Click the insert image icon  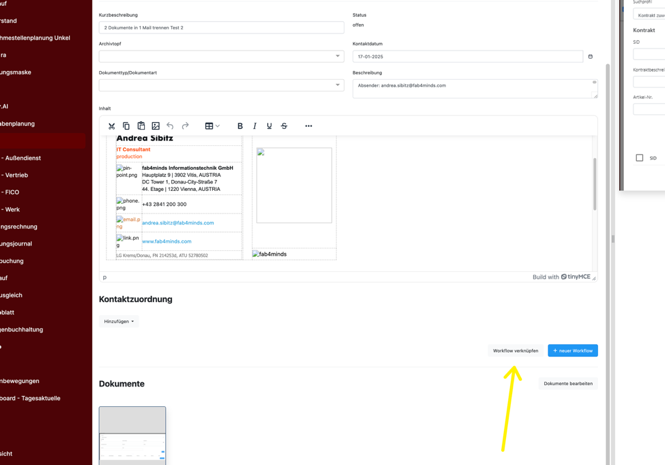coord(156,126)
